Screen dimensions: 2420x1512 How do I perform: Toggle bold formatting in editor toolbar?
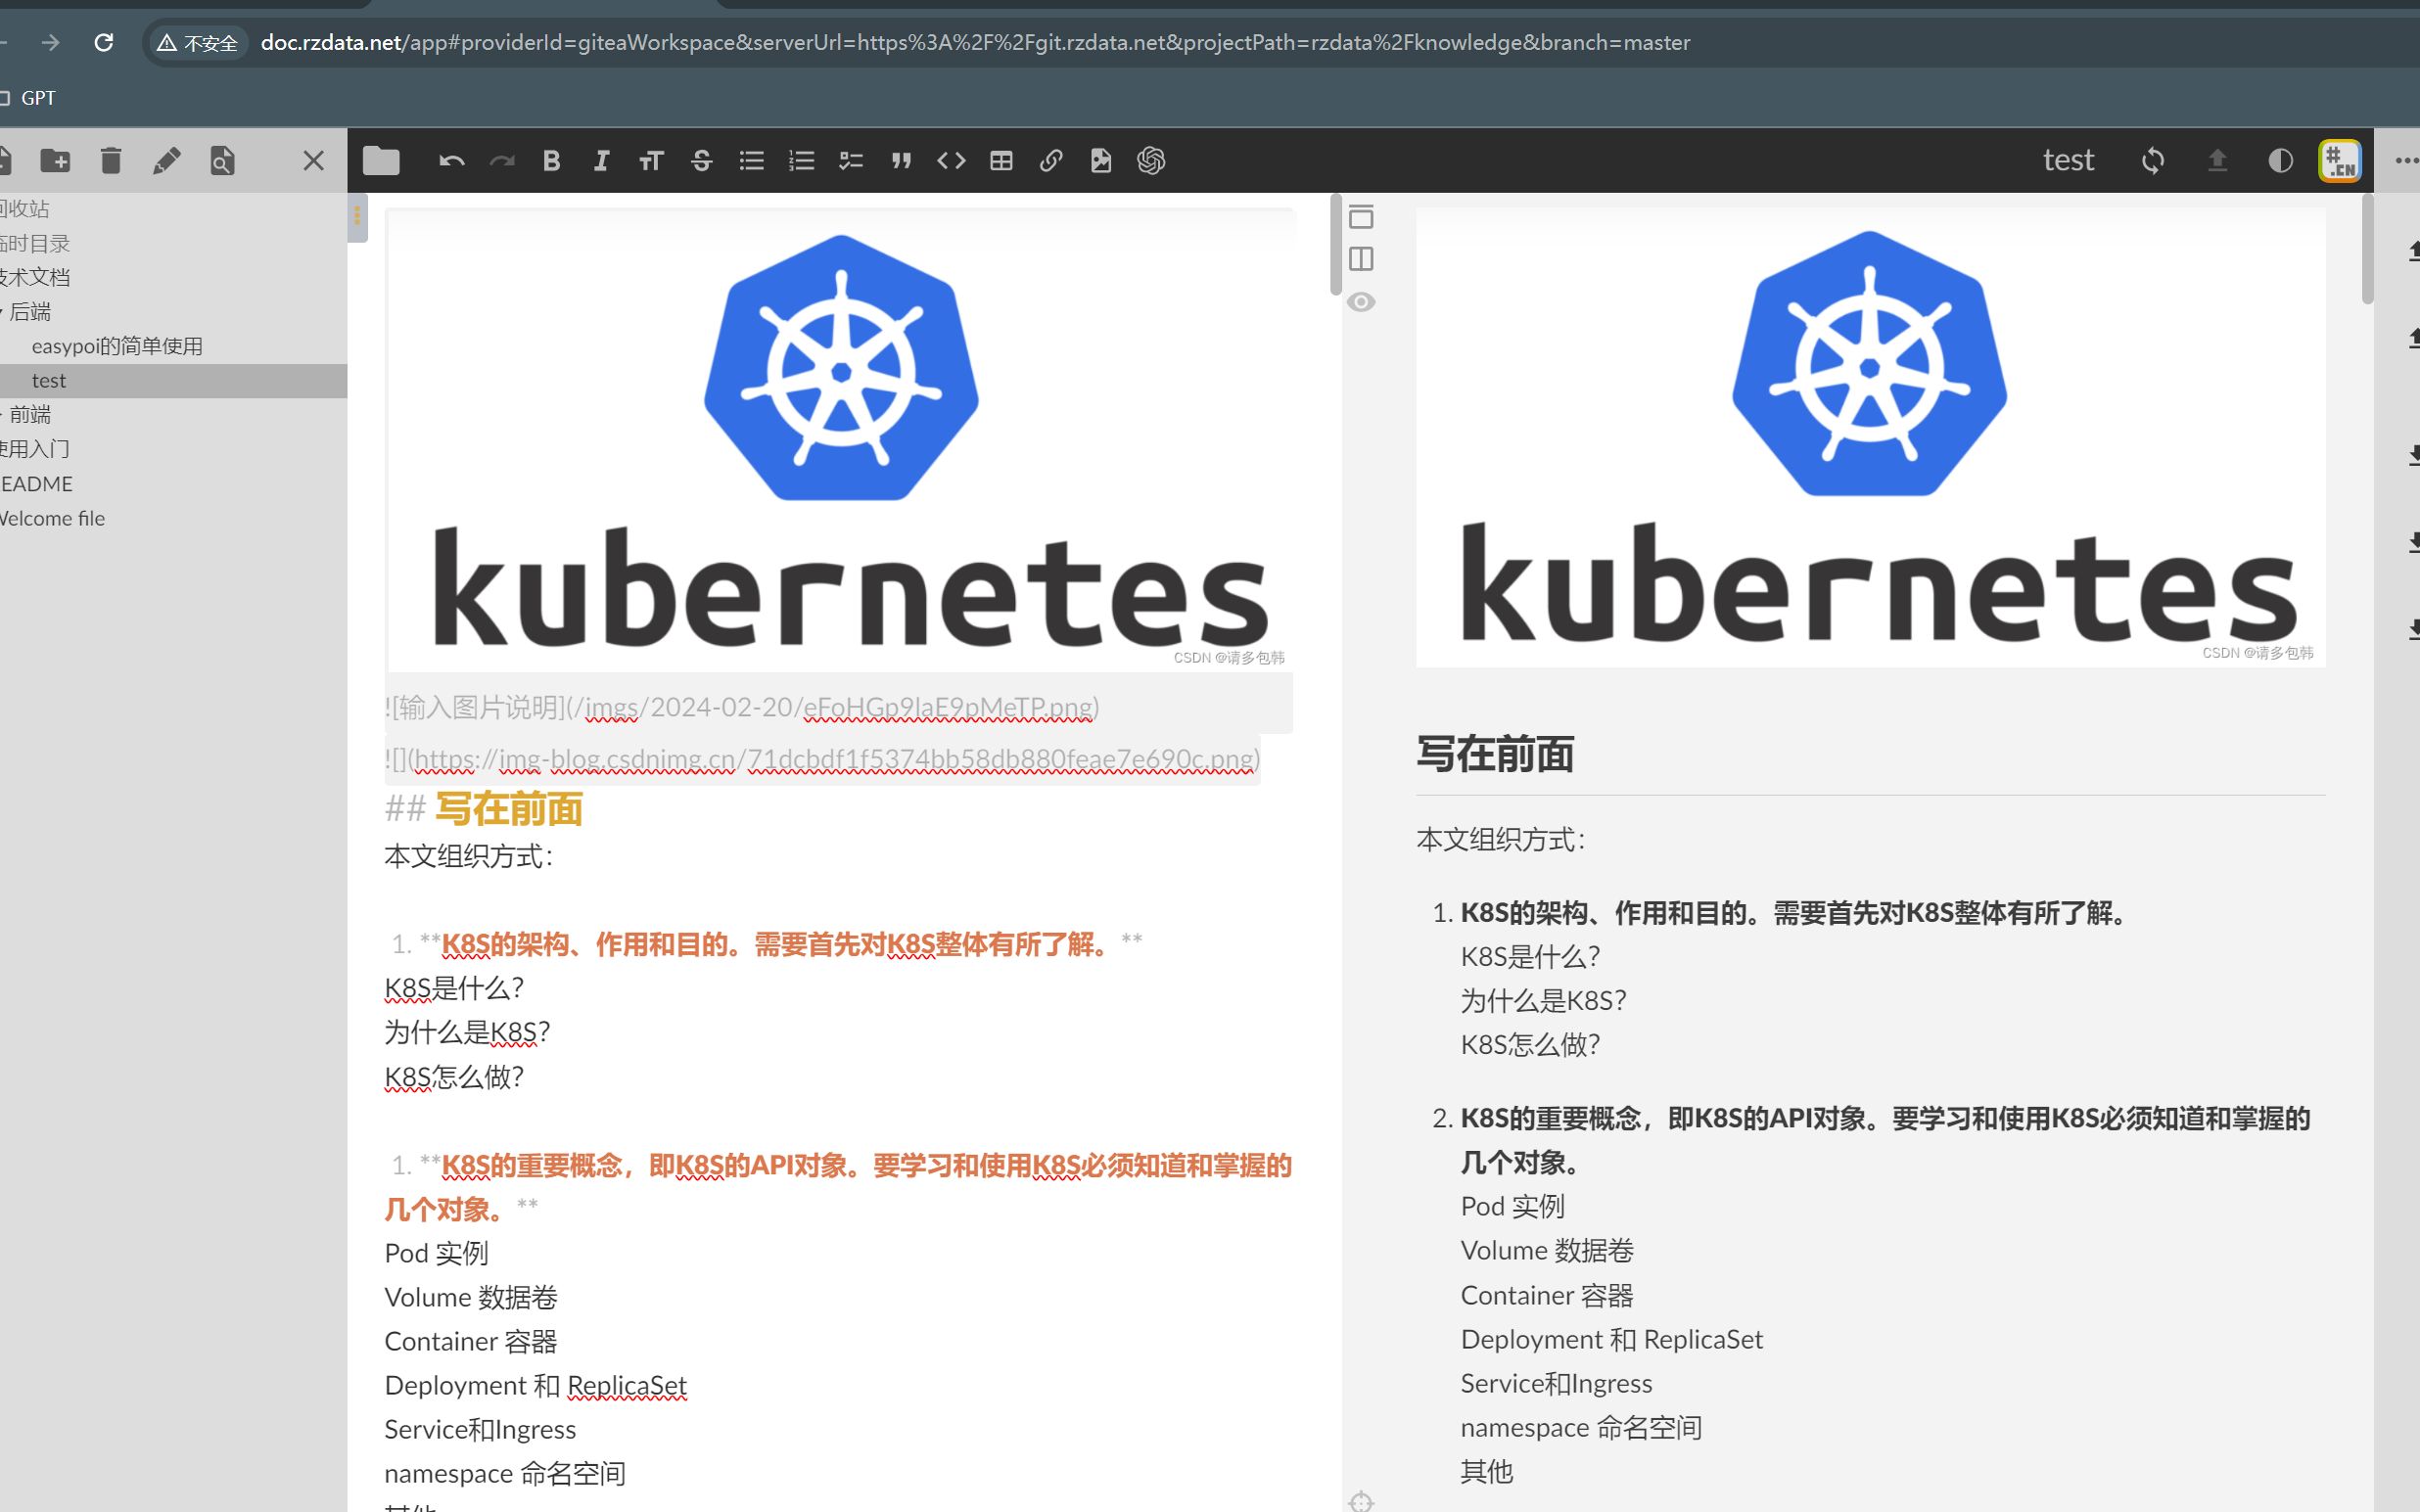(x=551, y=160)
